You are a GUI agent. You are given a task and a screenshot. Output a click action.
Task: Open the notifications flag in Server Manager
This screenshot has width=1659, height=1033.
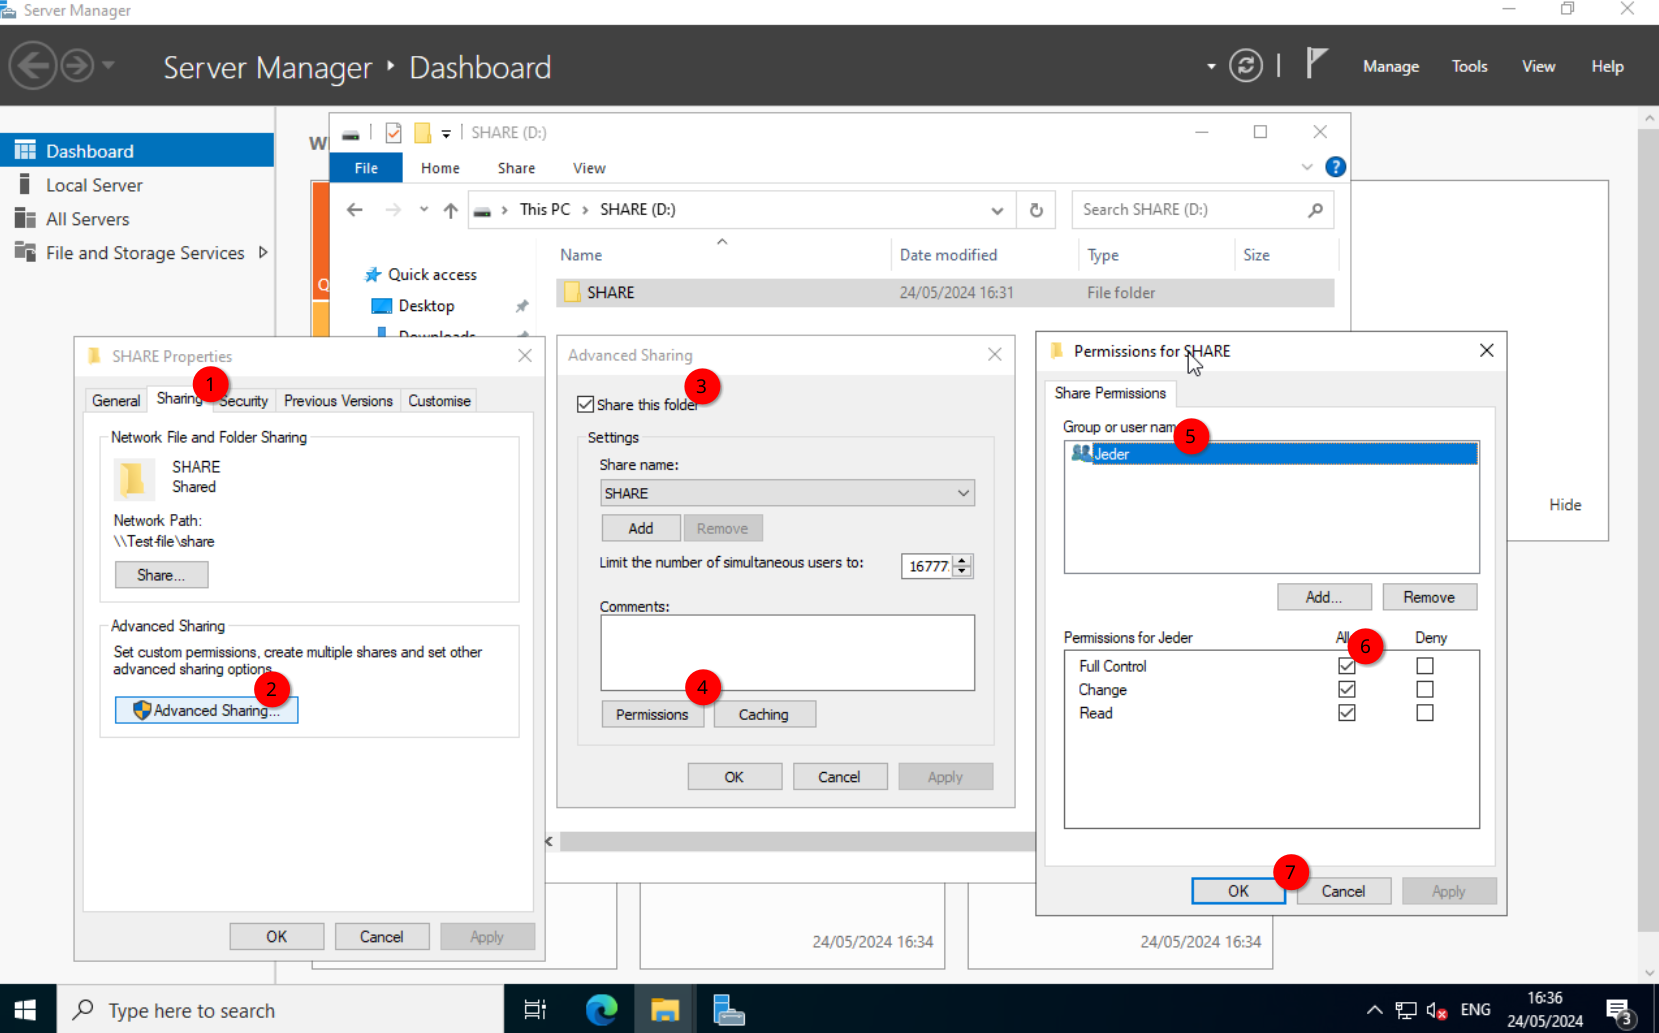pos(1317,64)
